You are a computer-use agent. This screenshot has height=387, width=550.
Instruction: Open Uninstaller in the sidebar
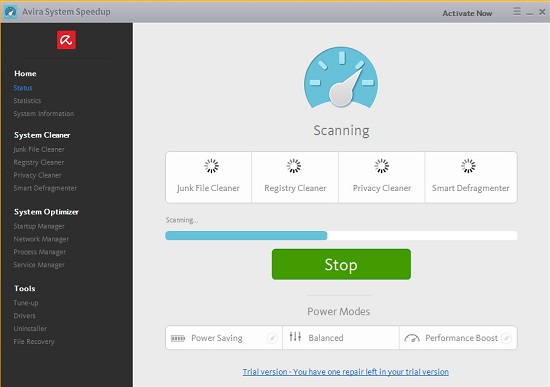pyautogui.click(x=30, y=329)
